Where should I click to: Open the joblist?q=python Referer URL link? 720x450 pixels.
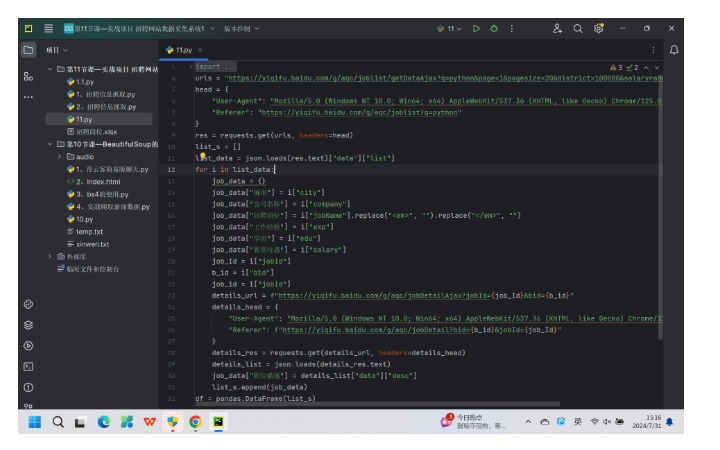point(360,112)
